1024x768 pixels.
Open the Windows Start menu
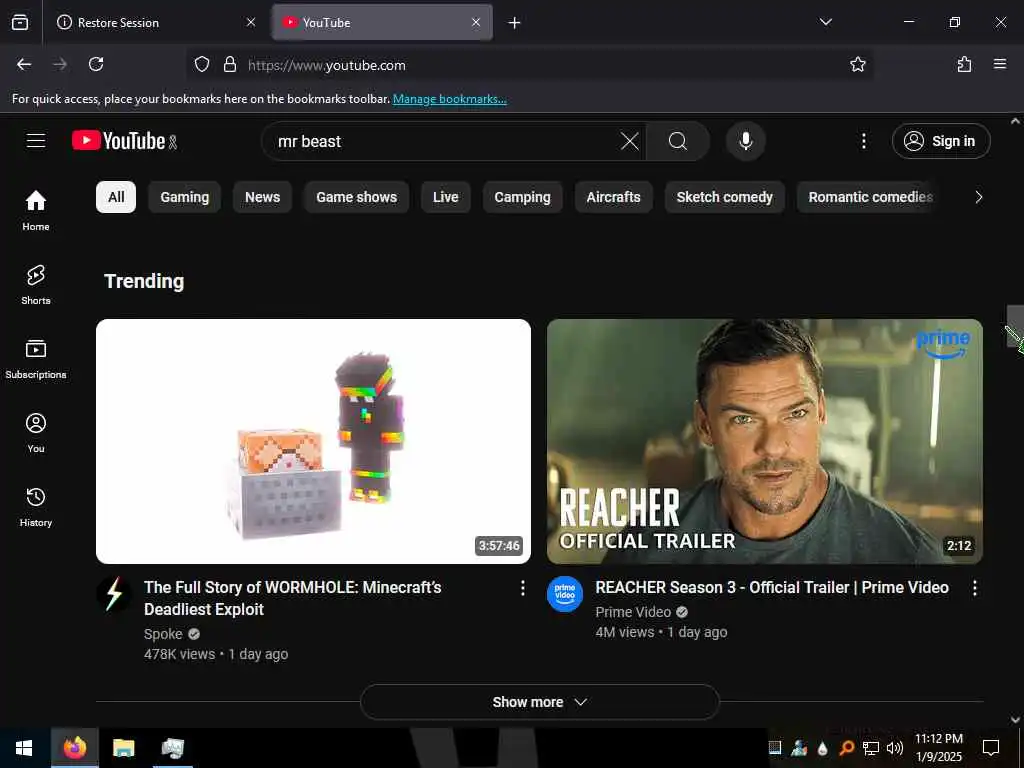24,748
